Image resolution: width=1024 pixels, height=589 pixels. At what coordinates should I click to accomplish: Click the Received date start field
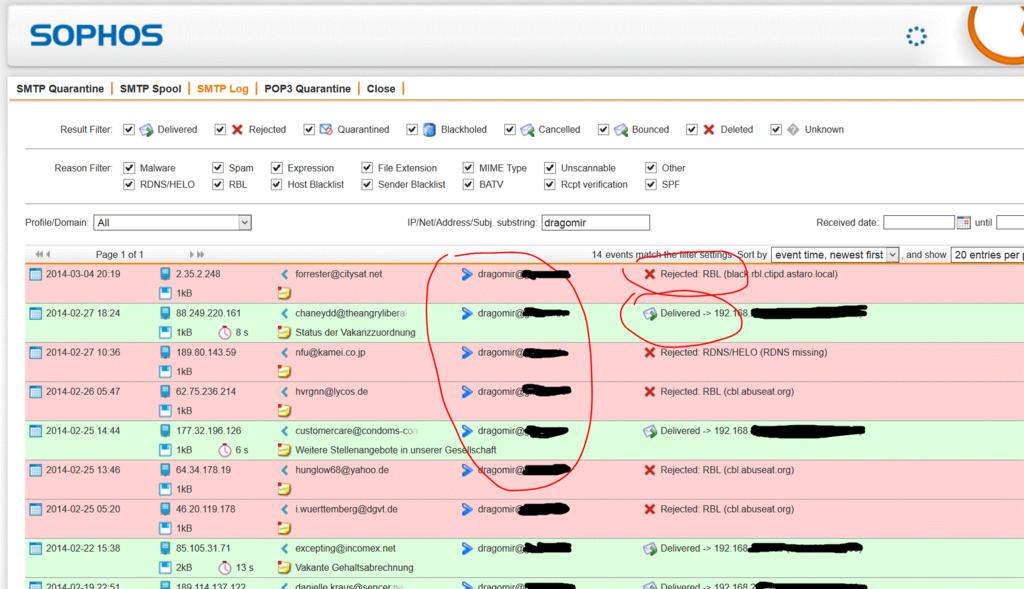tap(919, 223)
